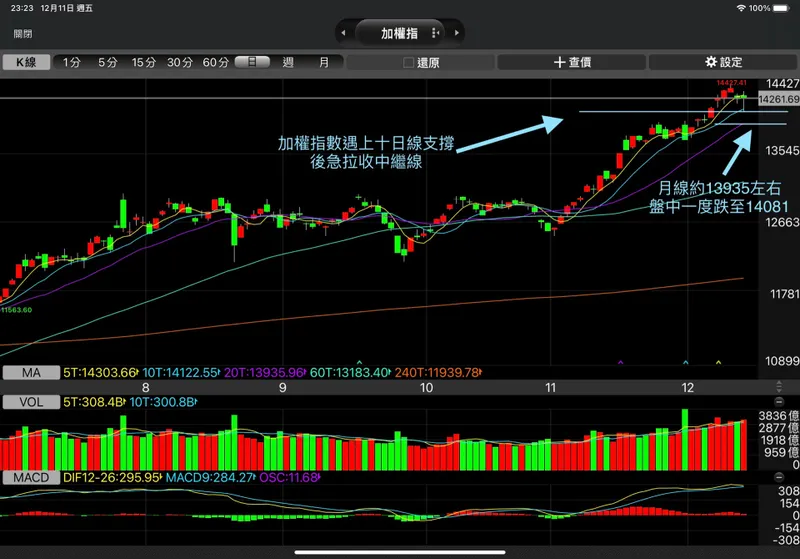Click the OSC:11.68 value
The width and height of the screenshot is (800, 559).
[289, 478]
